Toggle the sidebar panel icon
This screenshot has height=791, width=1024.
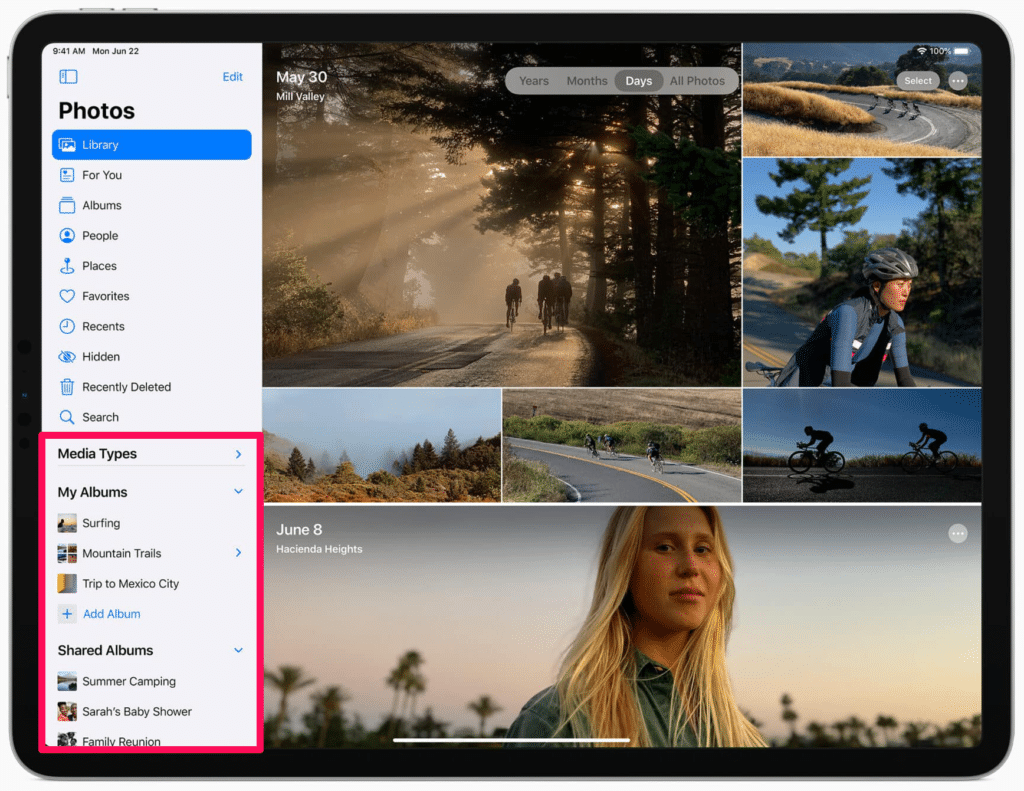(68, 77)
